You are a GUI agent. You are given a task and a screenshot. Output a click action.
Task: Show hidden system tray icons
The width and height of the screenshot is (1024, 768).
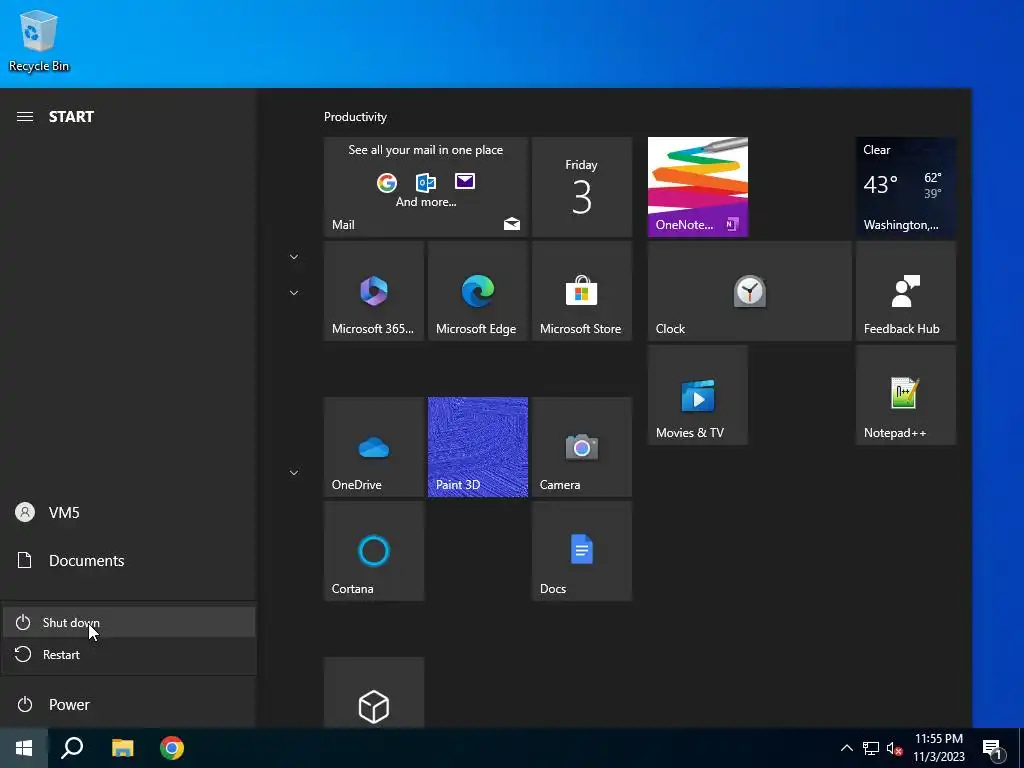(x=846, y=748)
